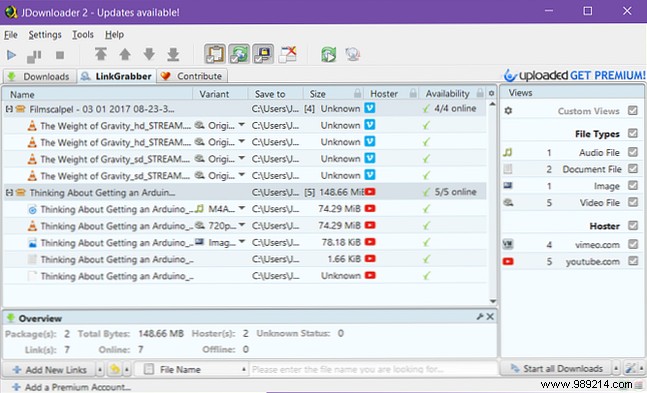Uncheck vimeo.com filter checkbox

[633, 244]
